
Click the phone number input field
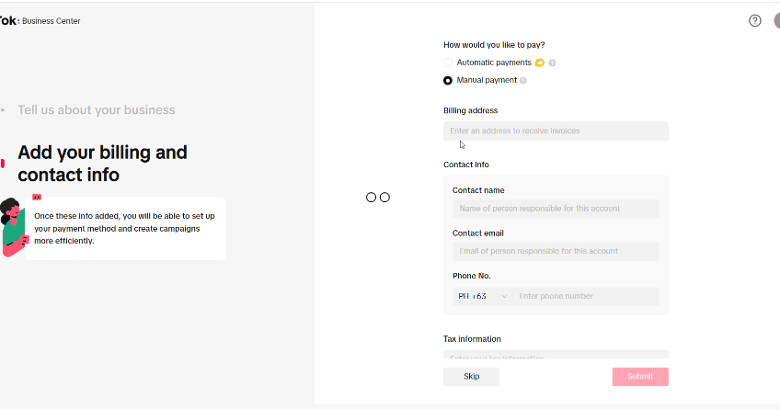tap(586, 297)
